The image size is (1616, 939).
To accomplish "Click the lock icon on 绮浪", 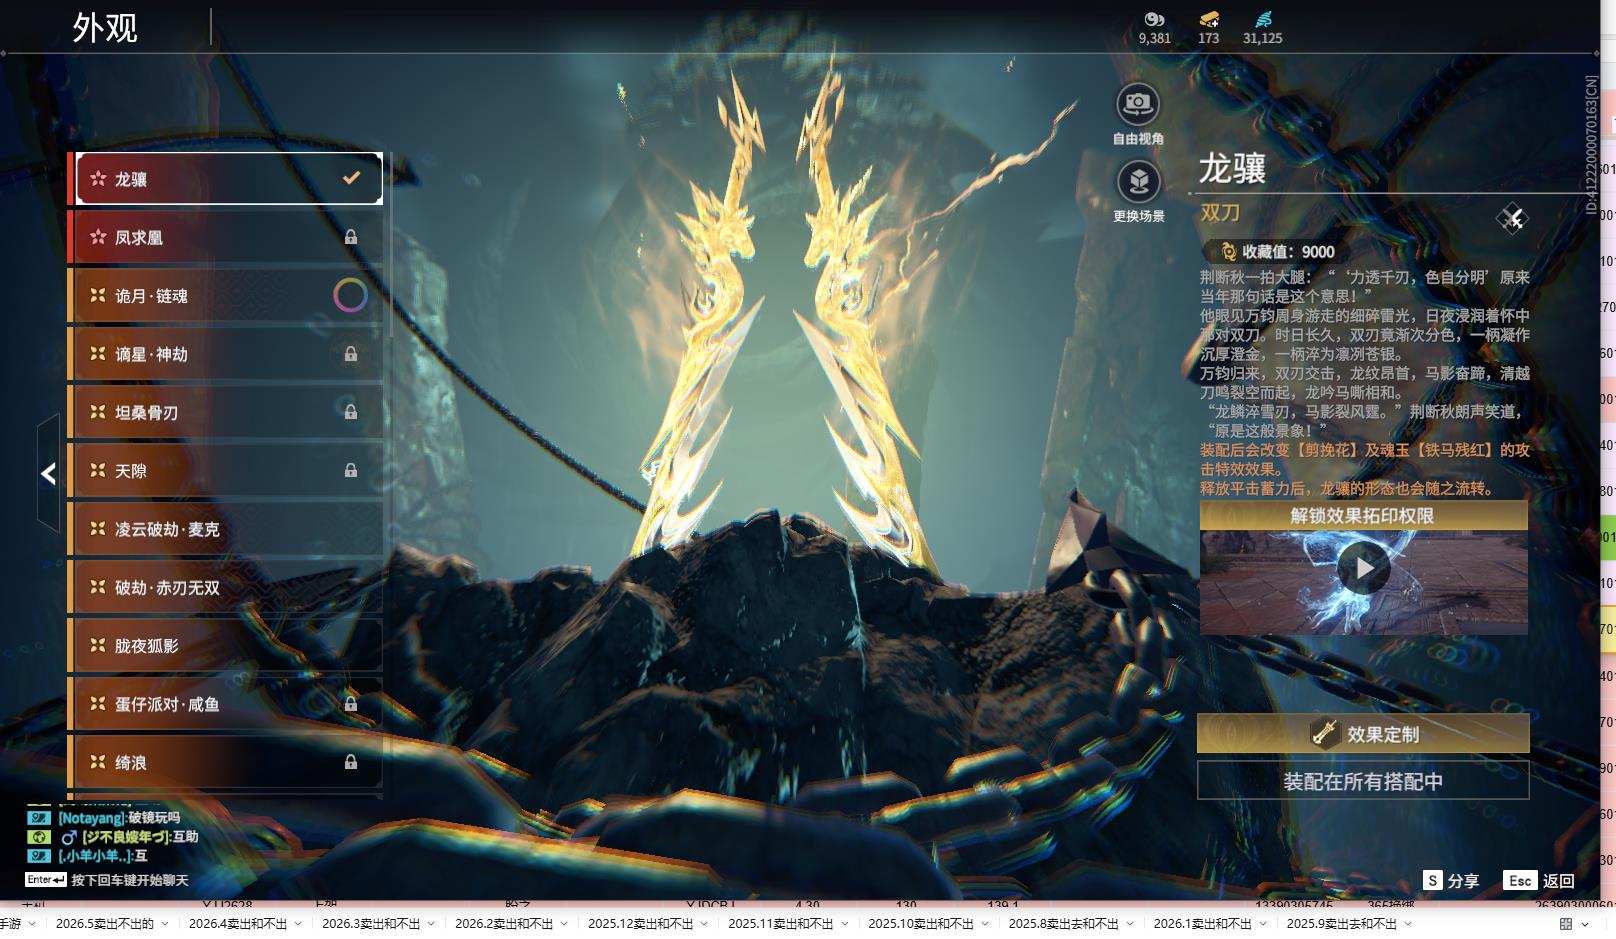I will pyautogui.click(x=351, y=762).
